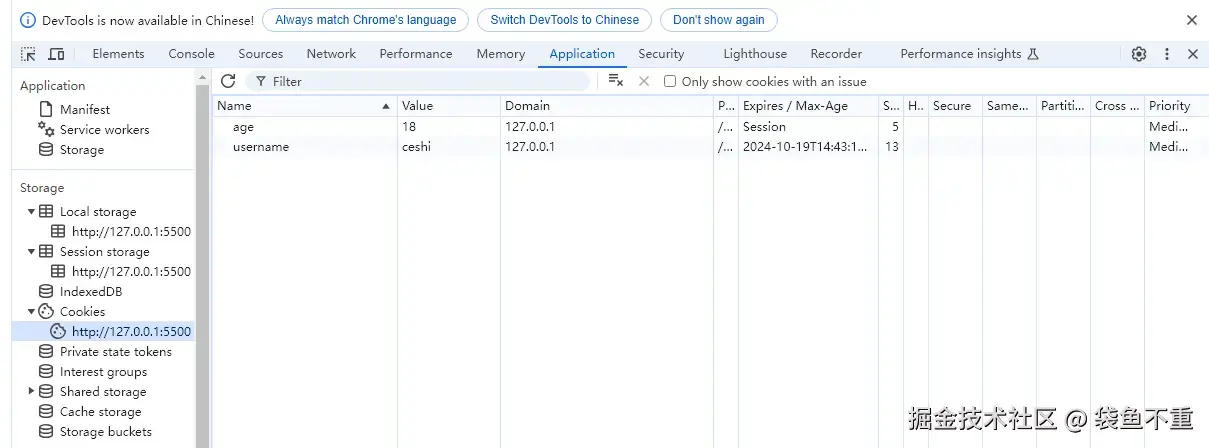This screenshot has height=448, width=1209.
Task: Click the Storage database icon under Application
Action: click(46, 149)
